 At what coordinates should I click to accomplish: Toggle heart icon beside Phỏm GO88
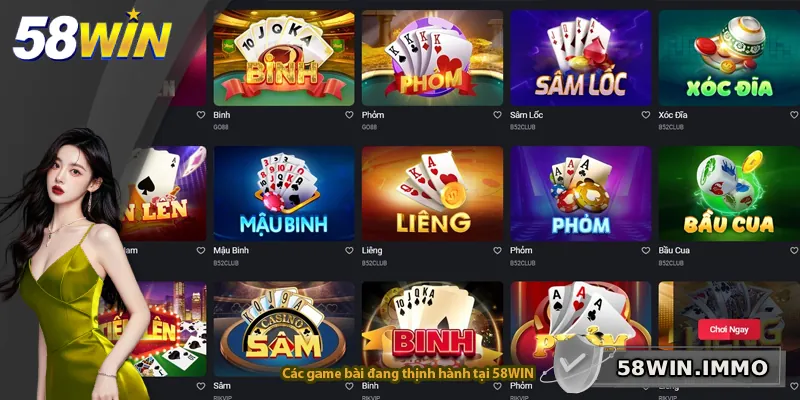(497, 115)
